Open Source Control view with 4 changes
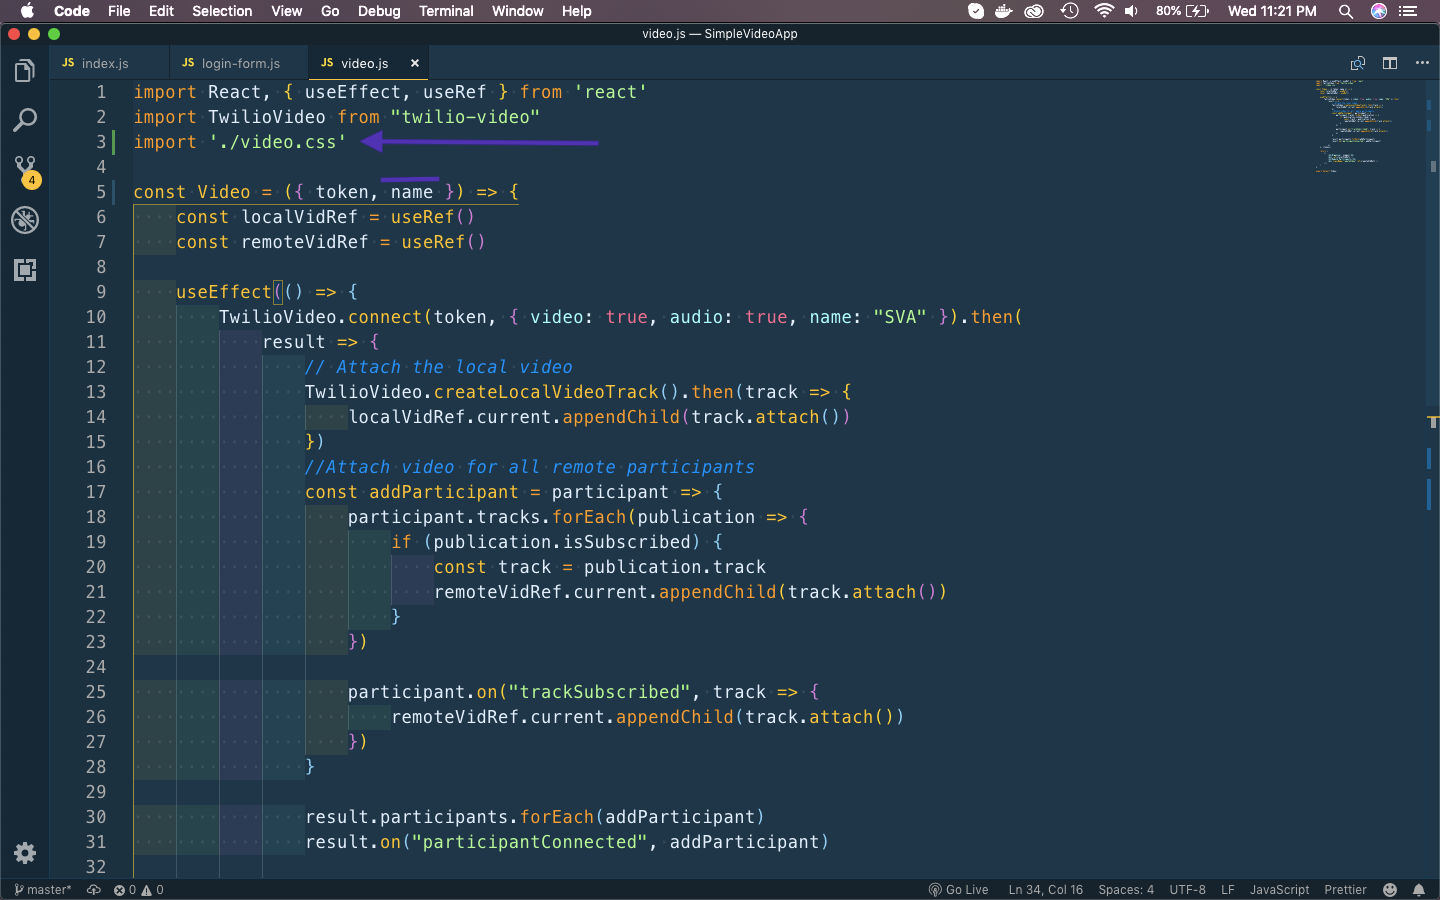Viewport: 1440px width, 900px height. pyautogui.click(x=25, y=171)
